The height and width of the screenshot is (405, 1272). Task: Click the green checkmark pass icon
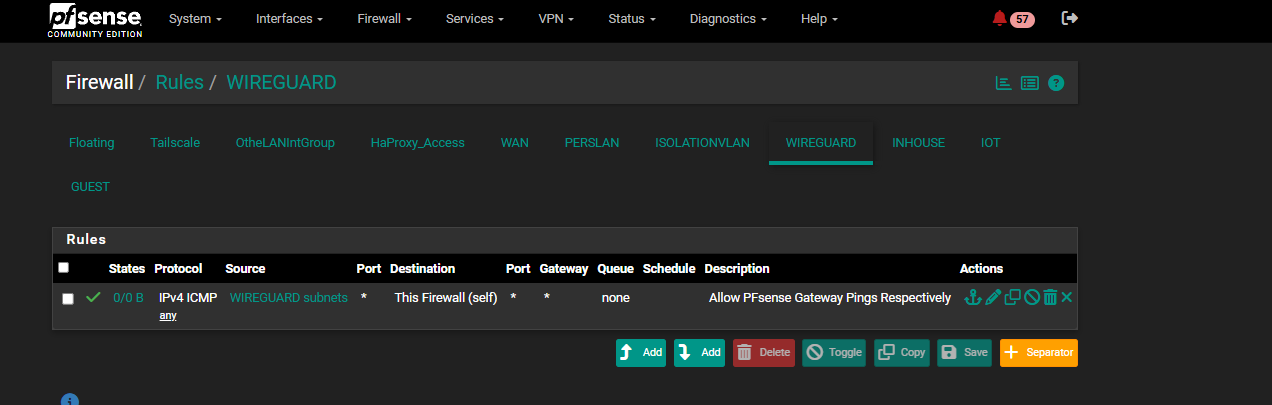click(x=93, y=297)
